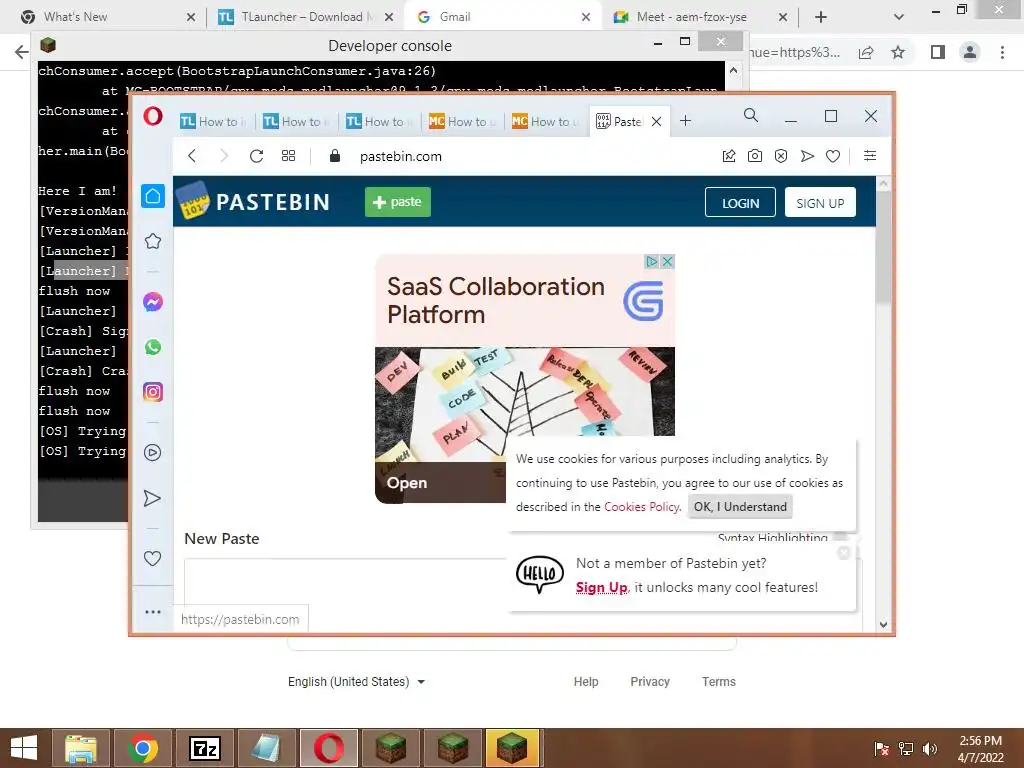Image resolution: width=1024 pixels, height=768 pixels.
Task: Switch to first MC How to tab in Opera
Action: click(x=462, y=121)
